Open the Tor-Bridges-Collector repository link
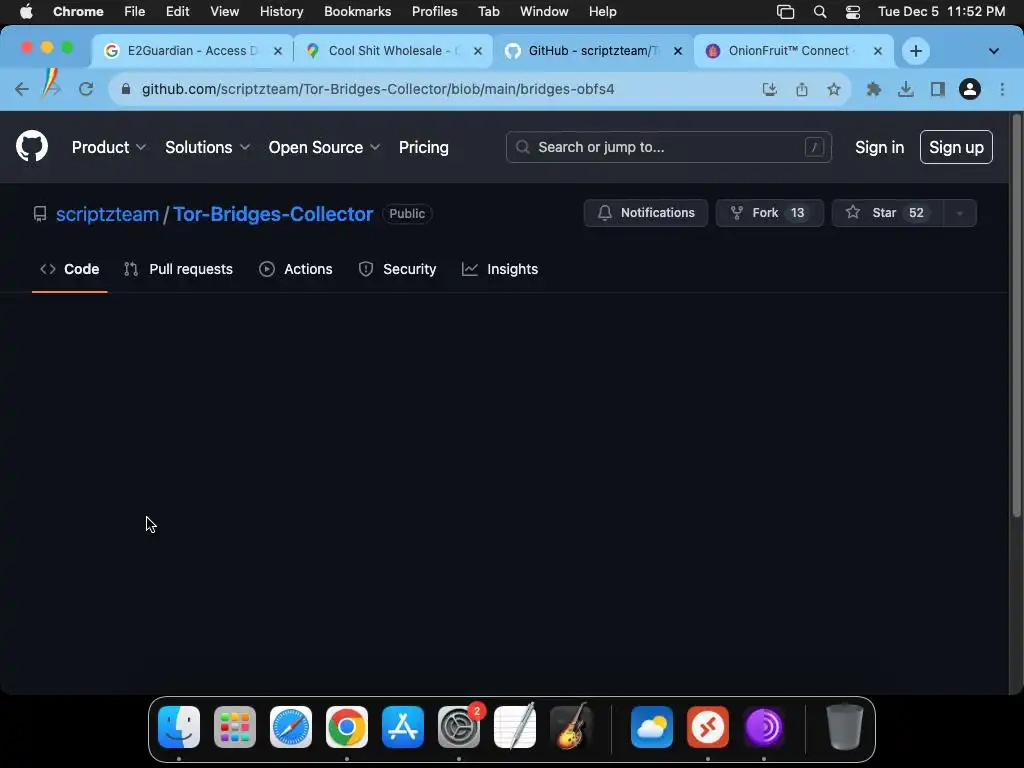The height and width of the screenshot is (768, 1024). [273, 214]
